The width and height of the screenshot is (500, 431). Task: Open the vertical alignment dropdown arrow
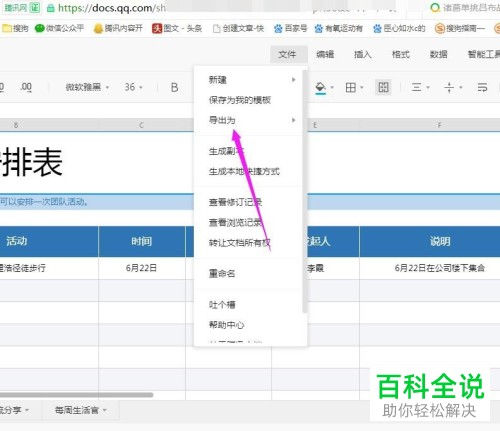(x=461, y=88)
